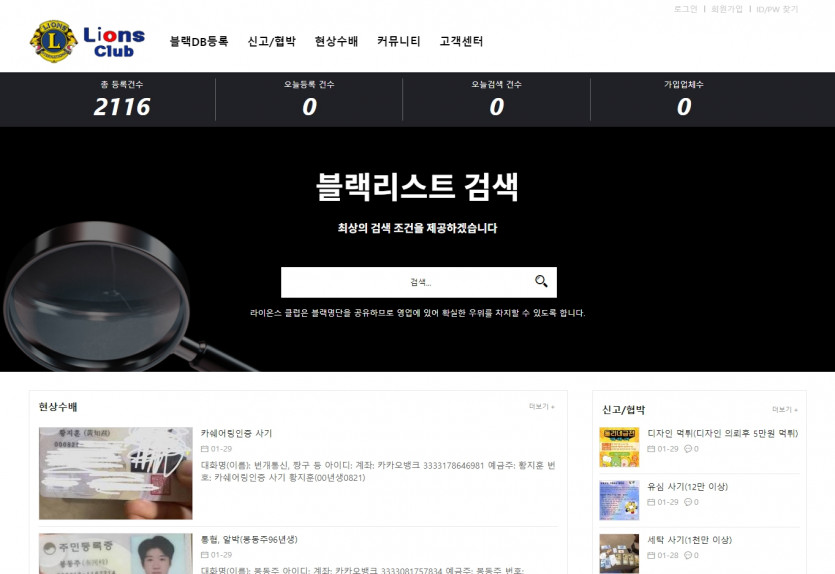
Task: Click calendar icon under 카쉐어링인증 사기
Action: (x=205, y=449)
